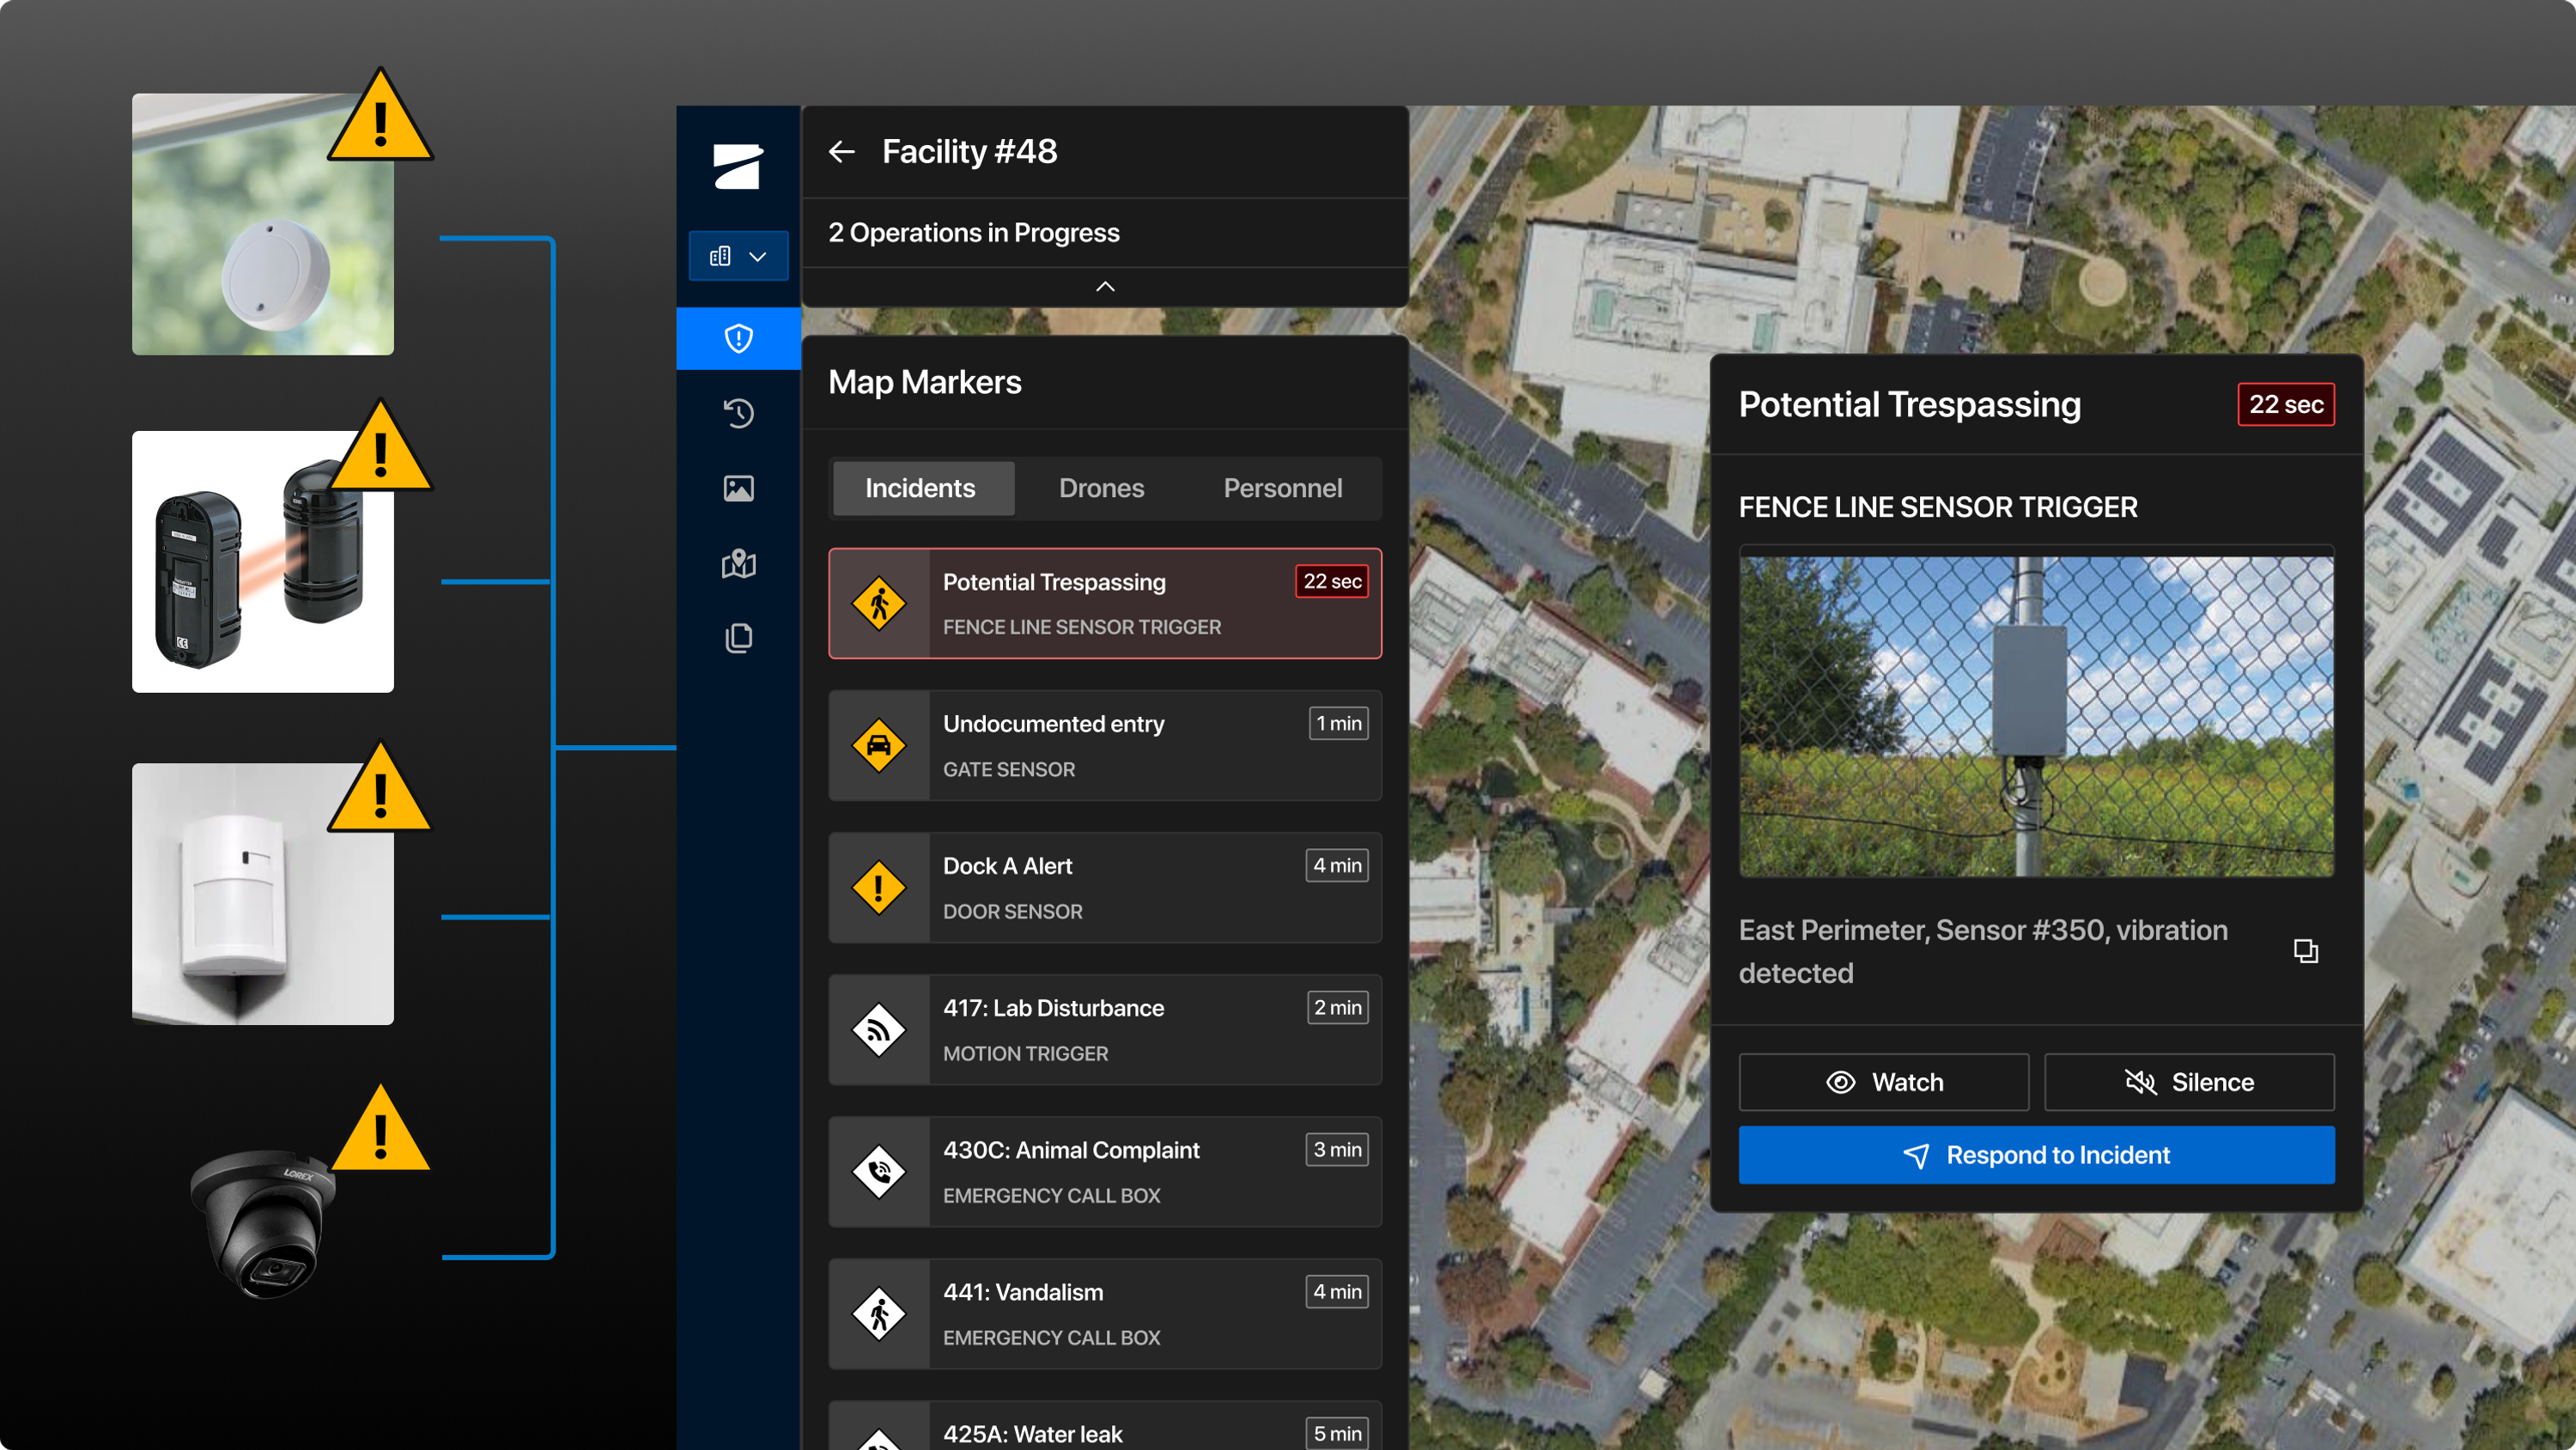This screenshot has height=1450, width=2576.
Task: Click the DOOR SENSOR subtitle
Action: [1012, 911]
